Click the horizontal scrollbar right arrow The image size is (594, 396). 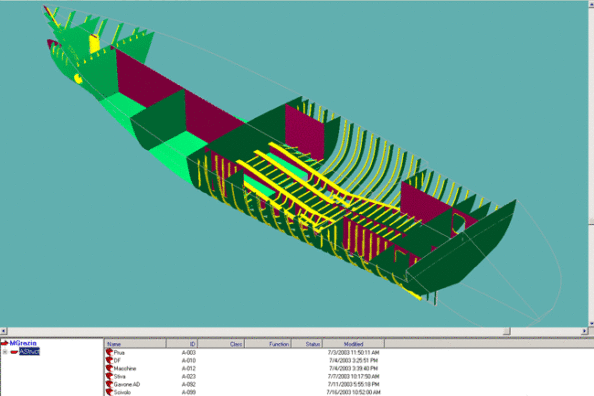(x=584, y=331)
